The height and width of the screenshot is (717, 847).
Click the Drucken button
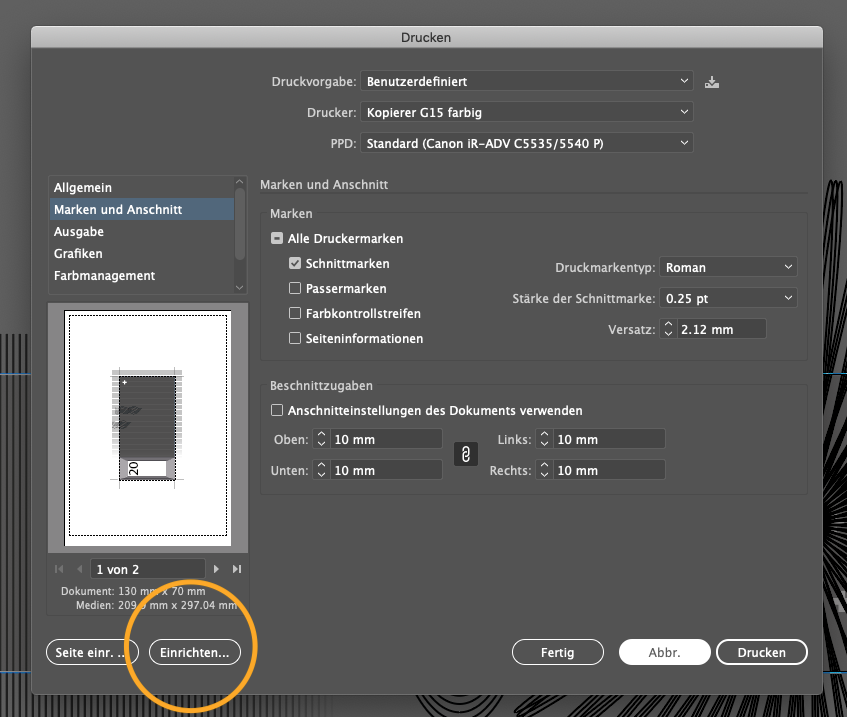pos(761,652)
